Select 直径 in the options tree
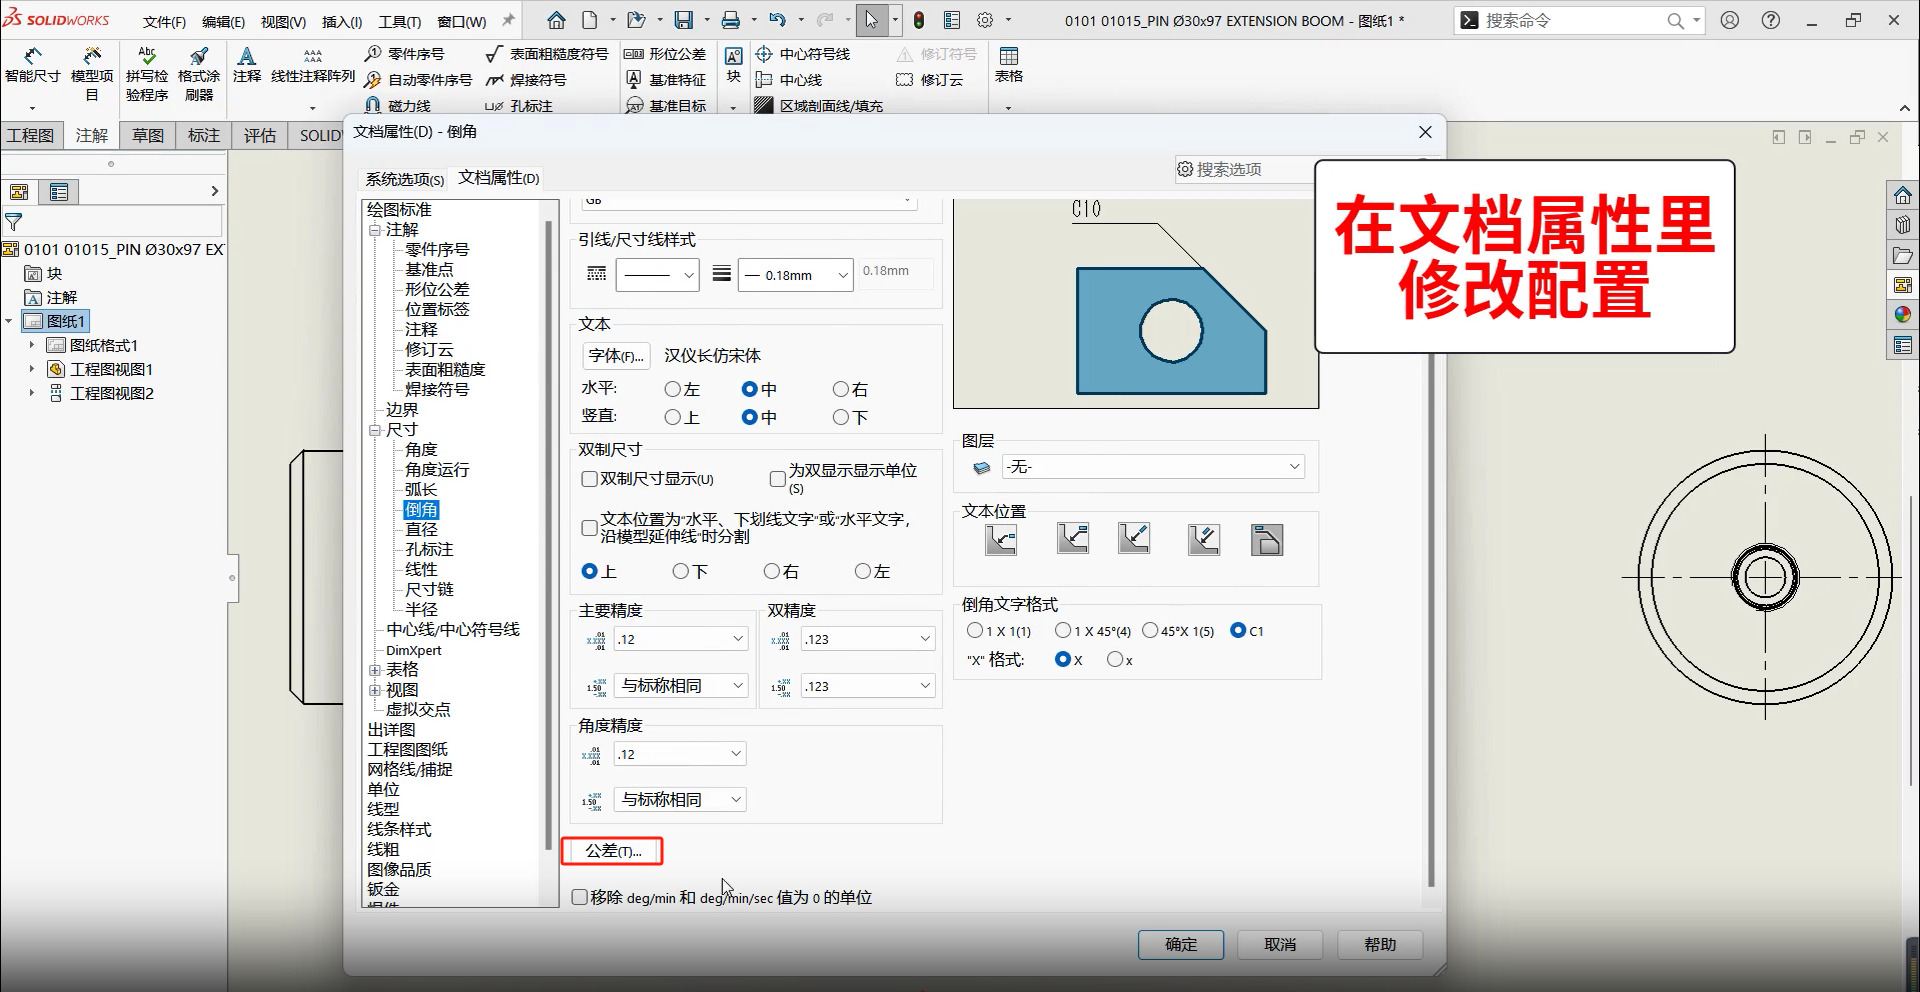The width and height of the screenshot is (1920, 992). coord(421,530)
